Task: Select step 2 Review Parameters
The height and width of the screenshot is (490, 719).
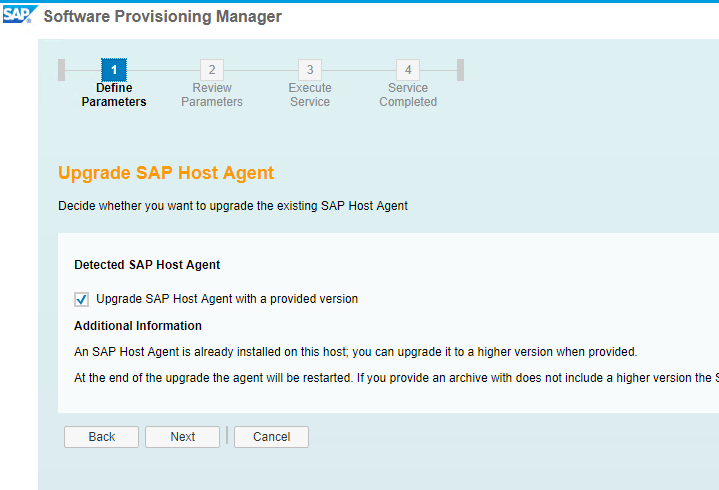Action: (x=212, y=70)
